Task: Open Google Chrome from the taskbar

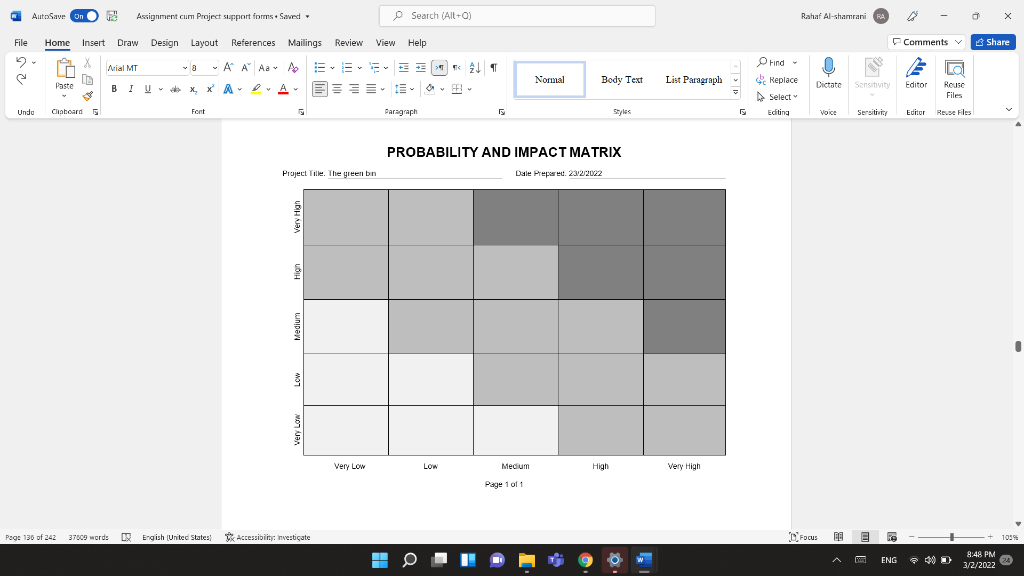Action: click(x=584, y=561)
